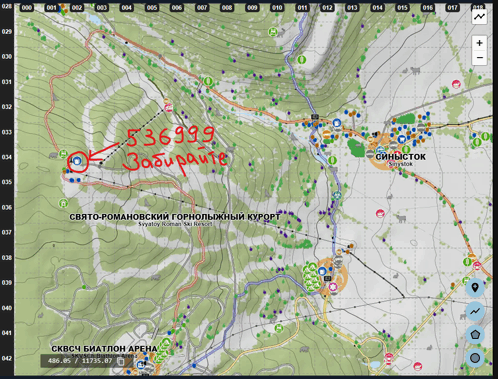
Task: Select the add marker pin tool
Action: (x=475, y=287)
